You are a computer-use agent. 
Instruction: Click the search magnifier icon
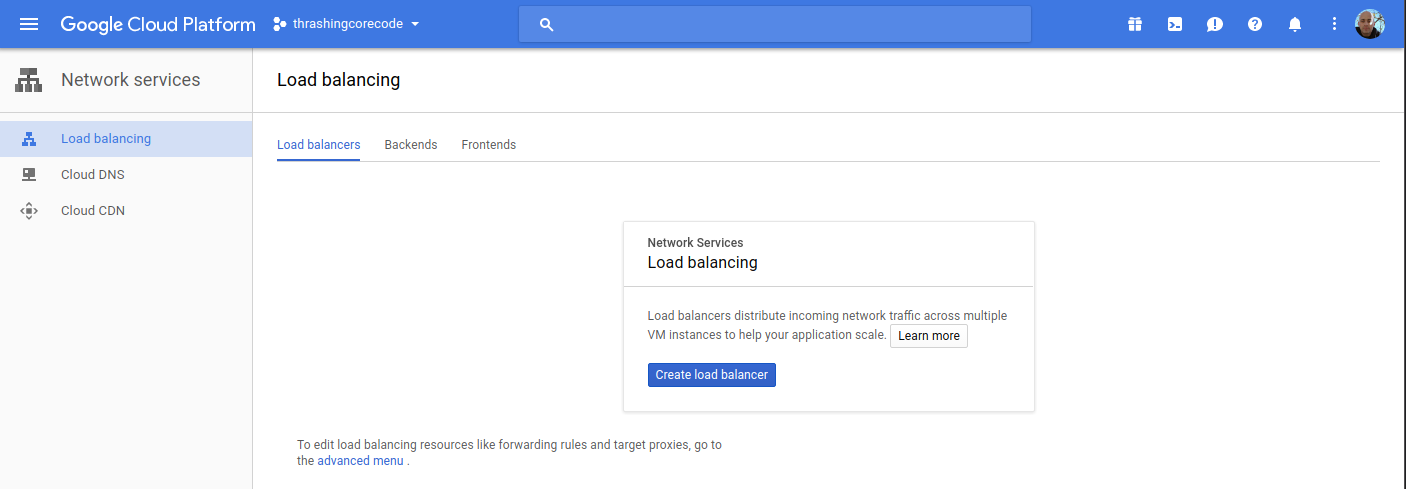(546, 24)
